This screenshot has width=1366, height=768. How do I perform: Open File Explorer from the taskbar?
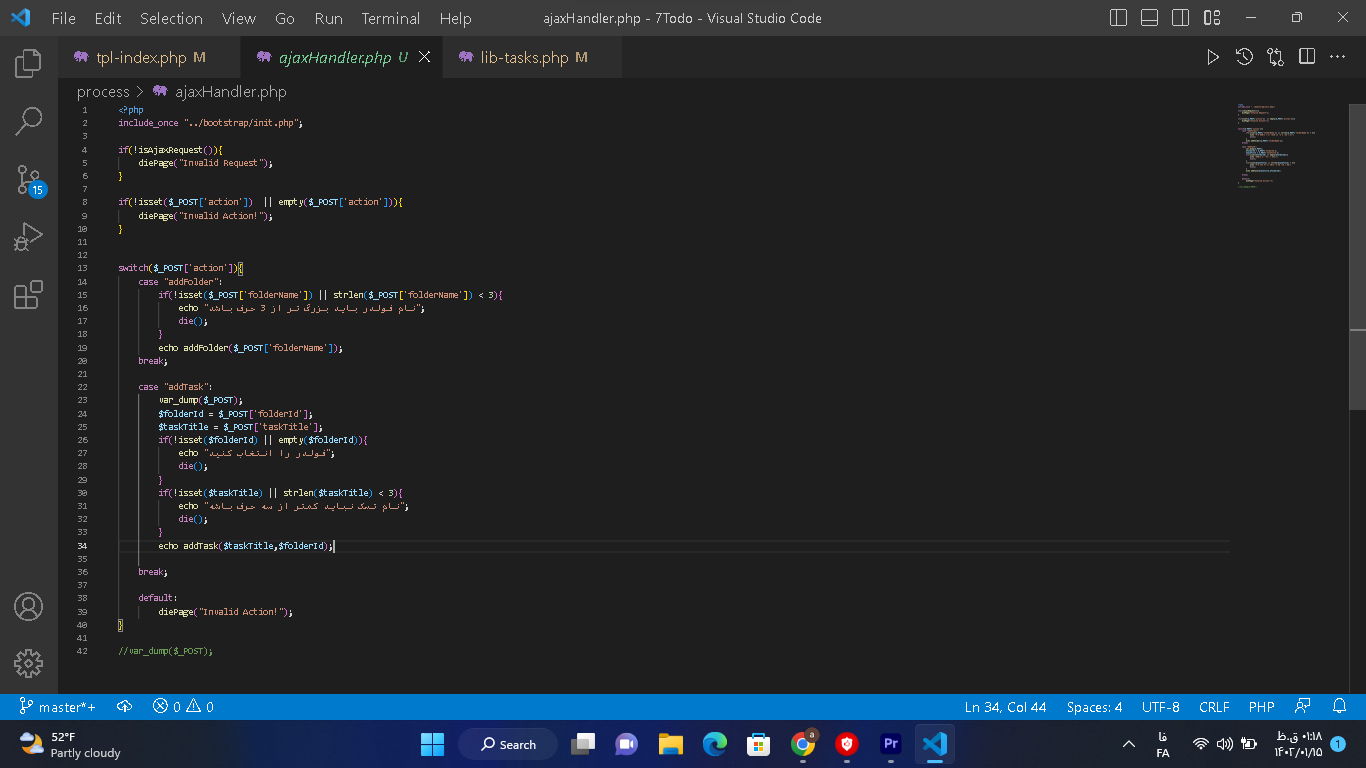[670, 744]
